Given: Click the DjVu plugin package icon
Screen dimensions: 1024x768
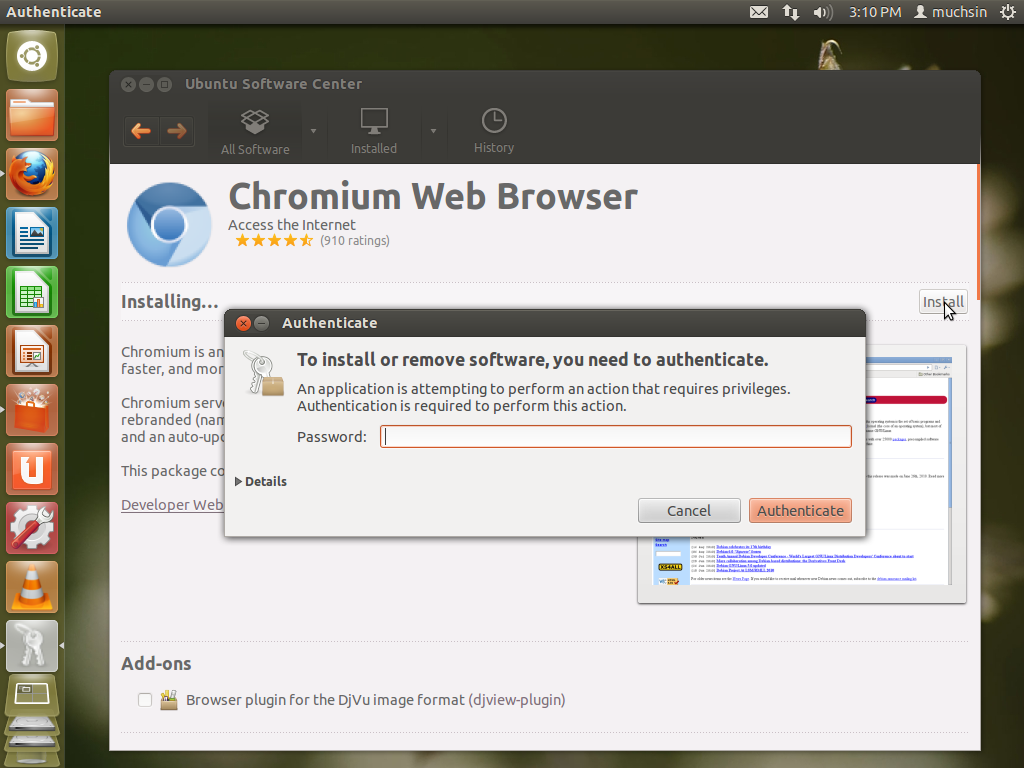Looking at the screenshot, I should [169, 700].
